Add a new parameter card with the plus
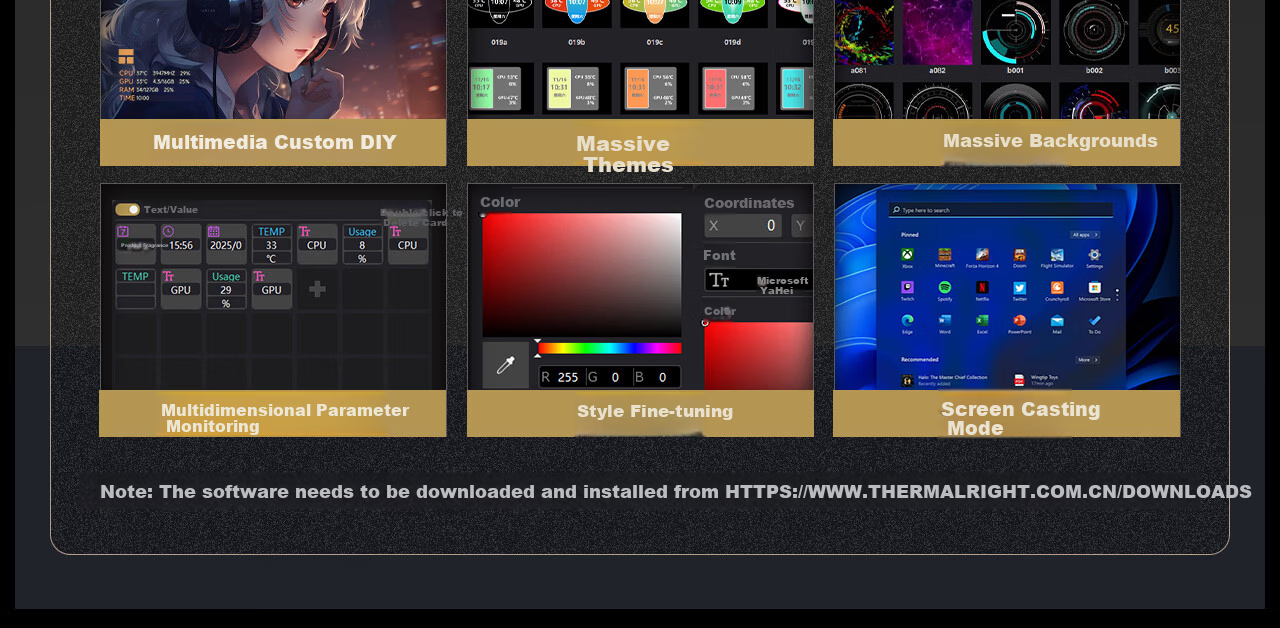Screen dimensions: 1280x628 point(317,289)
